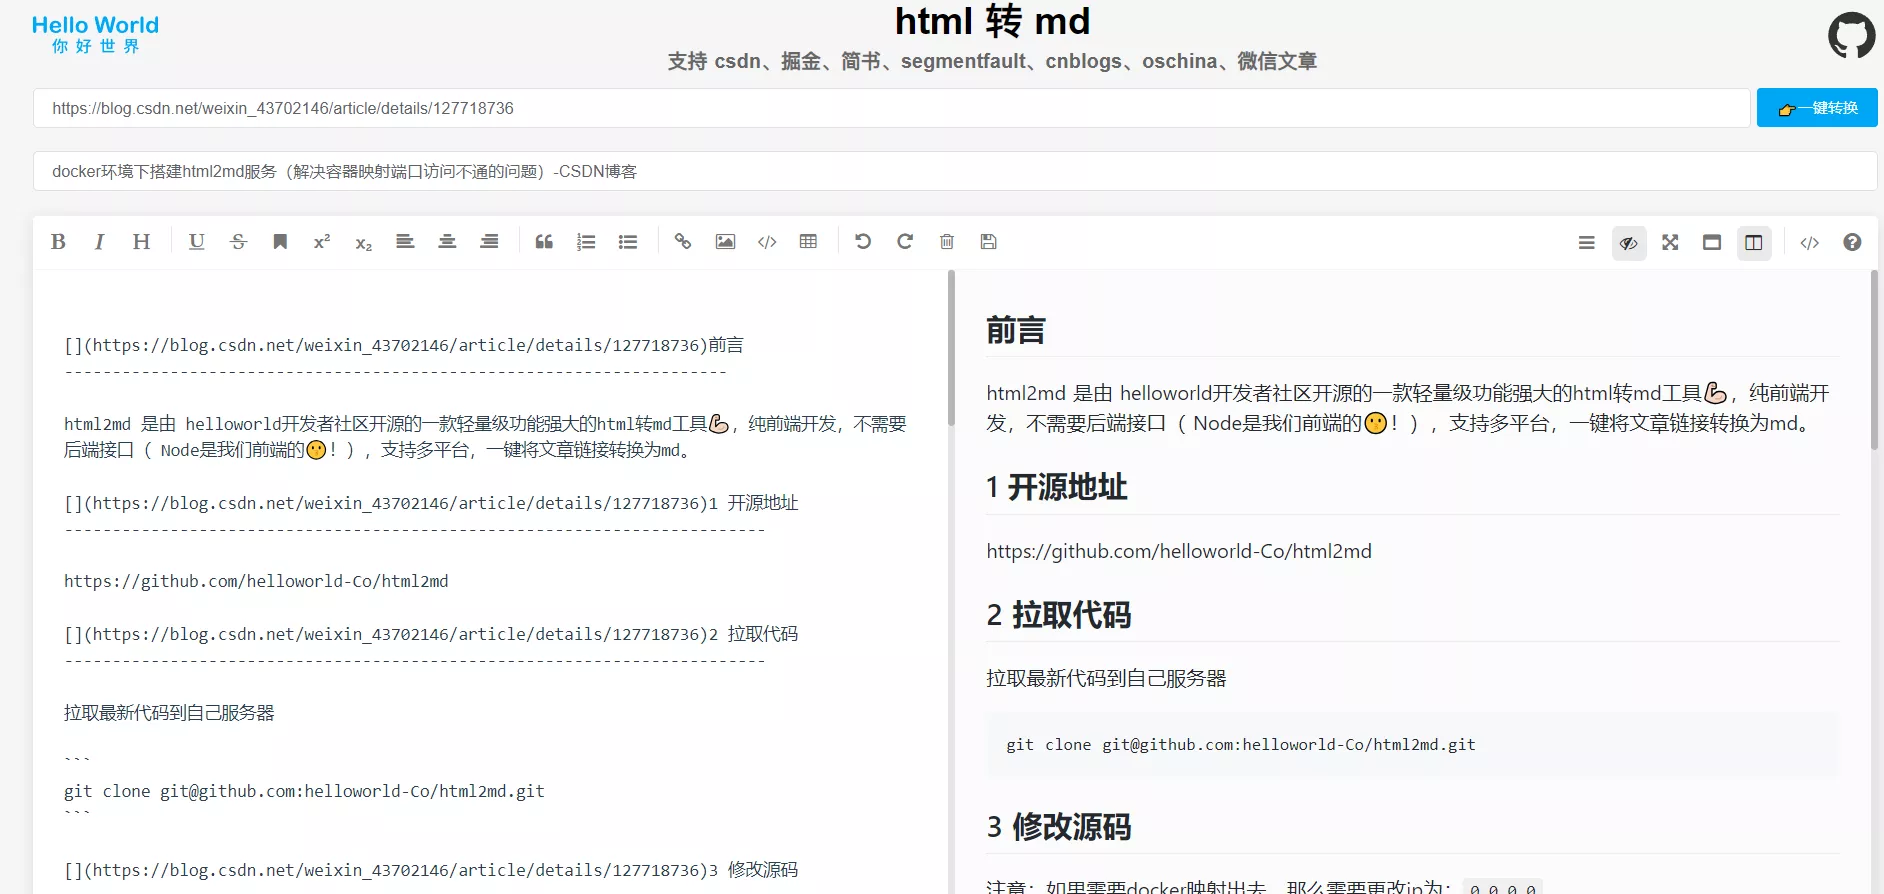Click the git clone code block in preview
The height and width of the screenshot is (894, 1884).
point(1412,745)
